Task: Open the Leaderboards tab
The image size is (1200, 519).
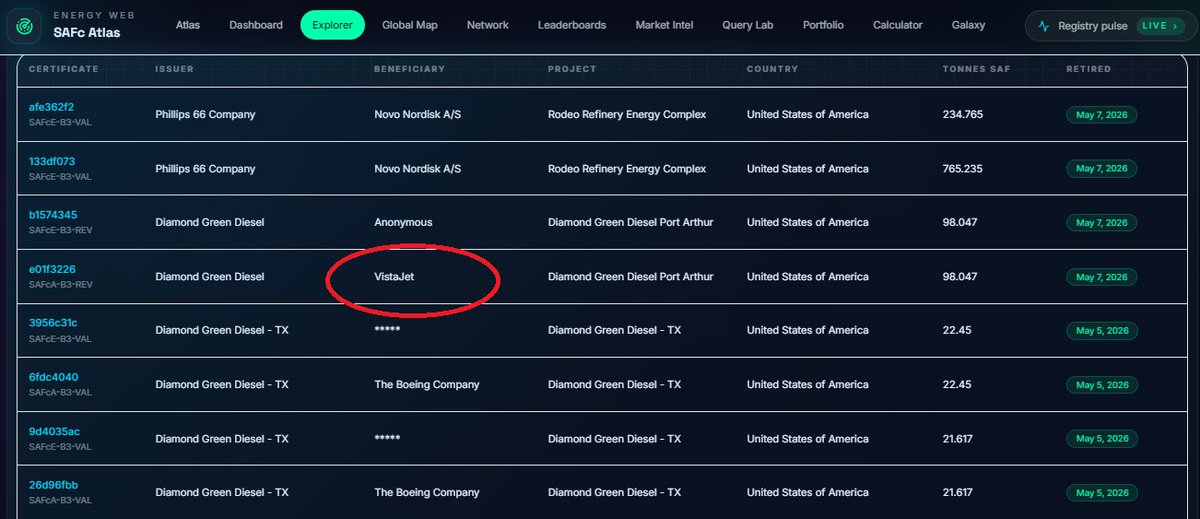Action: (572, 25)
